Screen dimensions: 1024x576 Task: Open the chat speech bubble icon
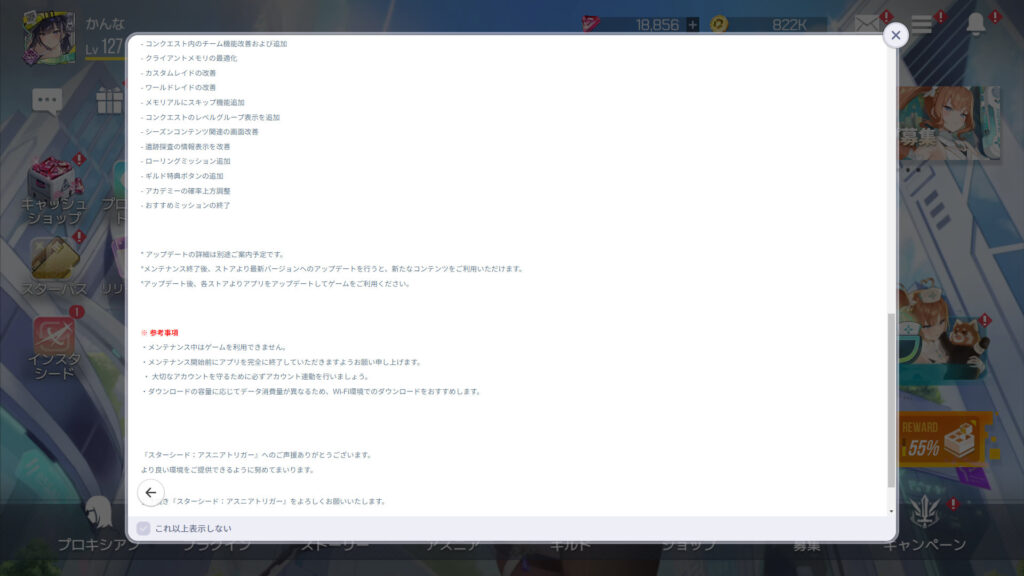click(47, 100)
